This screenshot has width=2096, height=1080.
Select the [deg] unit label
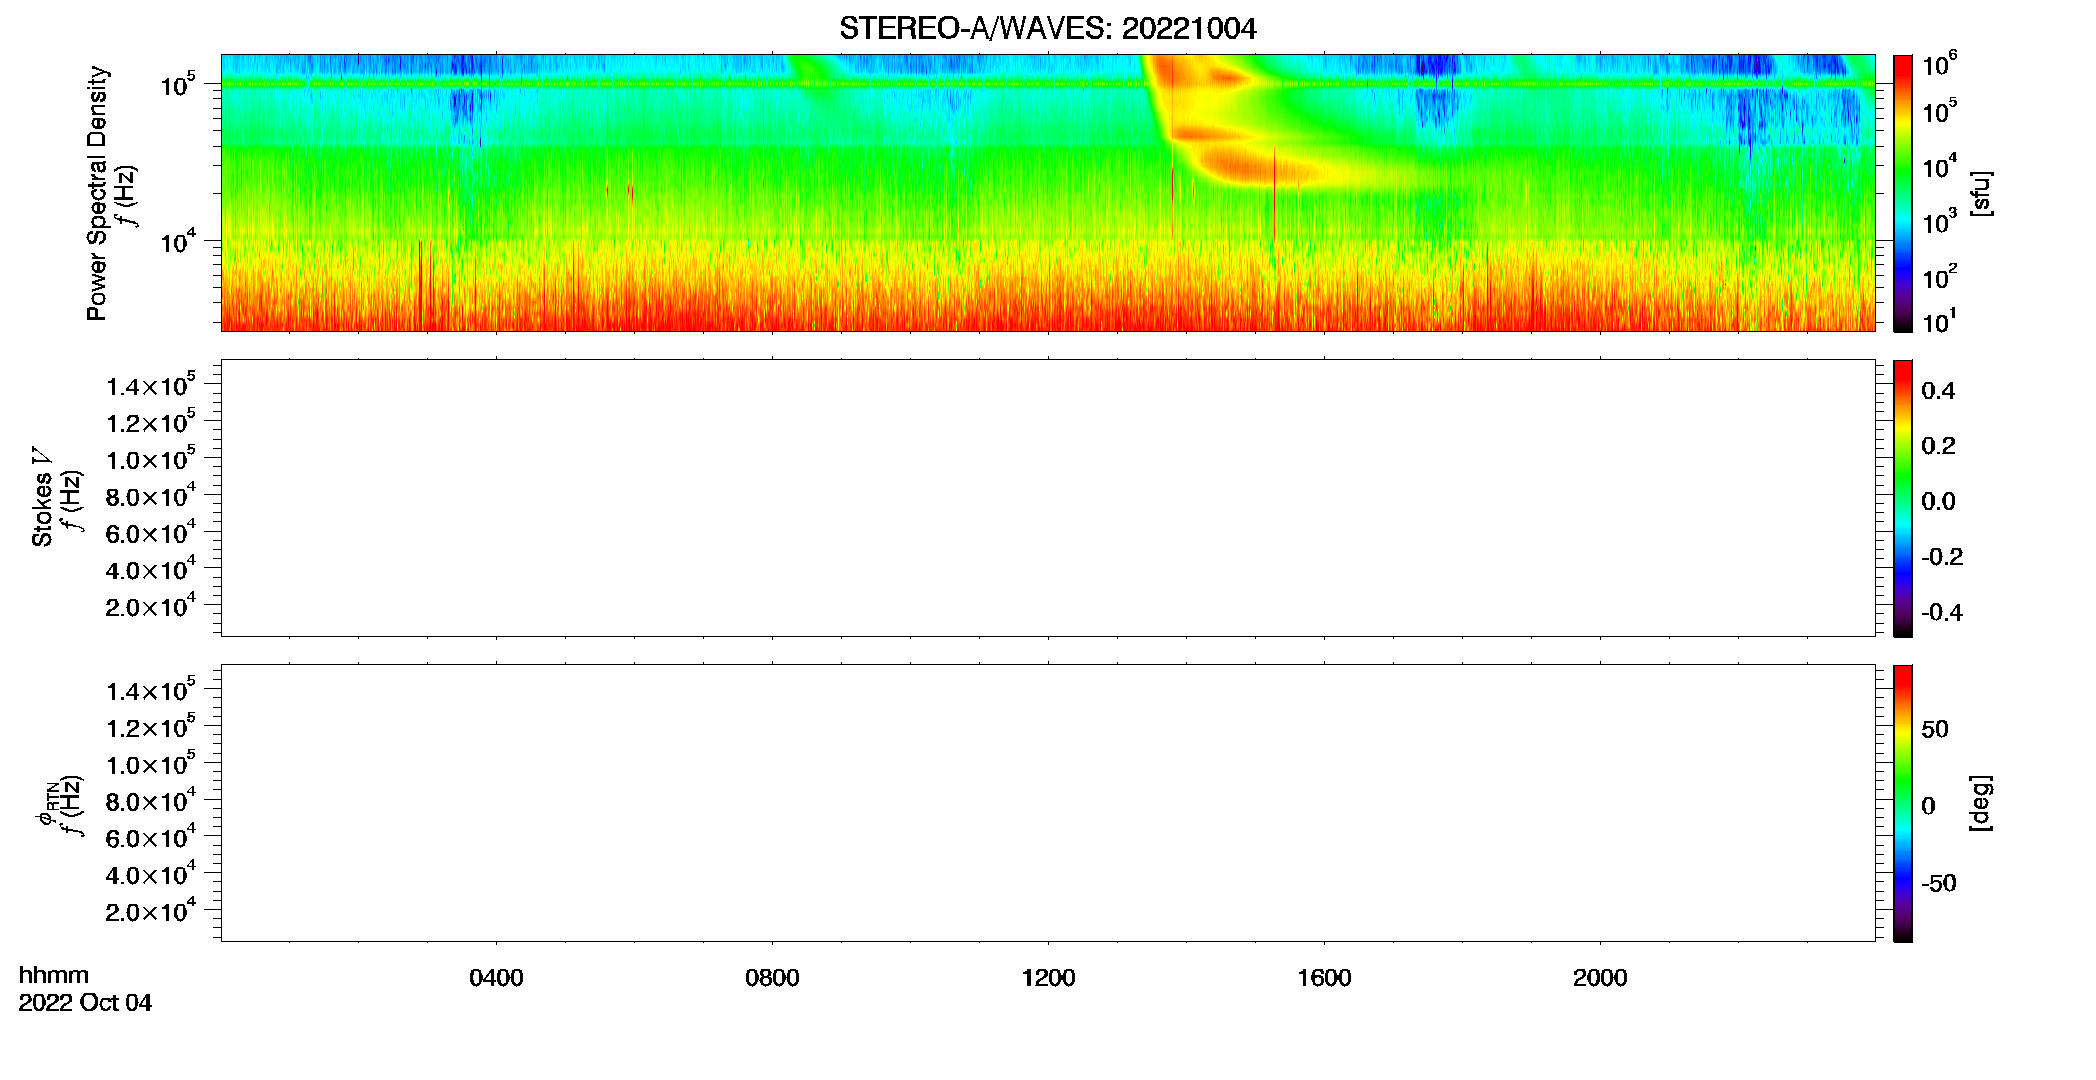point(1981,803)
